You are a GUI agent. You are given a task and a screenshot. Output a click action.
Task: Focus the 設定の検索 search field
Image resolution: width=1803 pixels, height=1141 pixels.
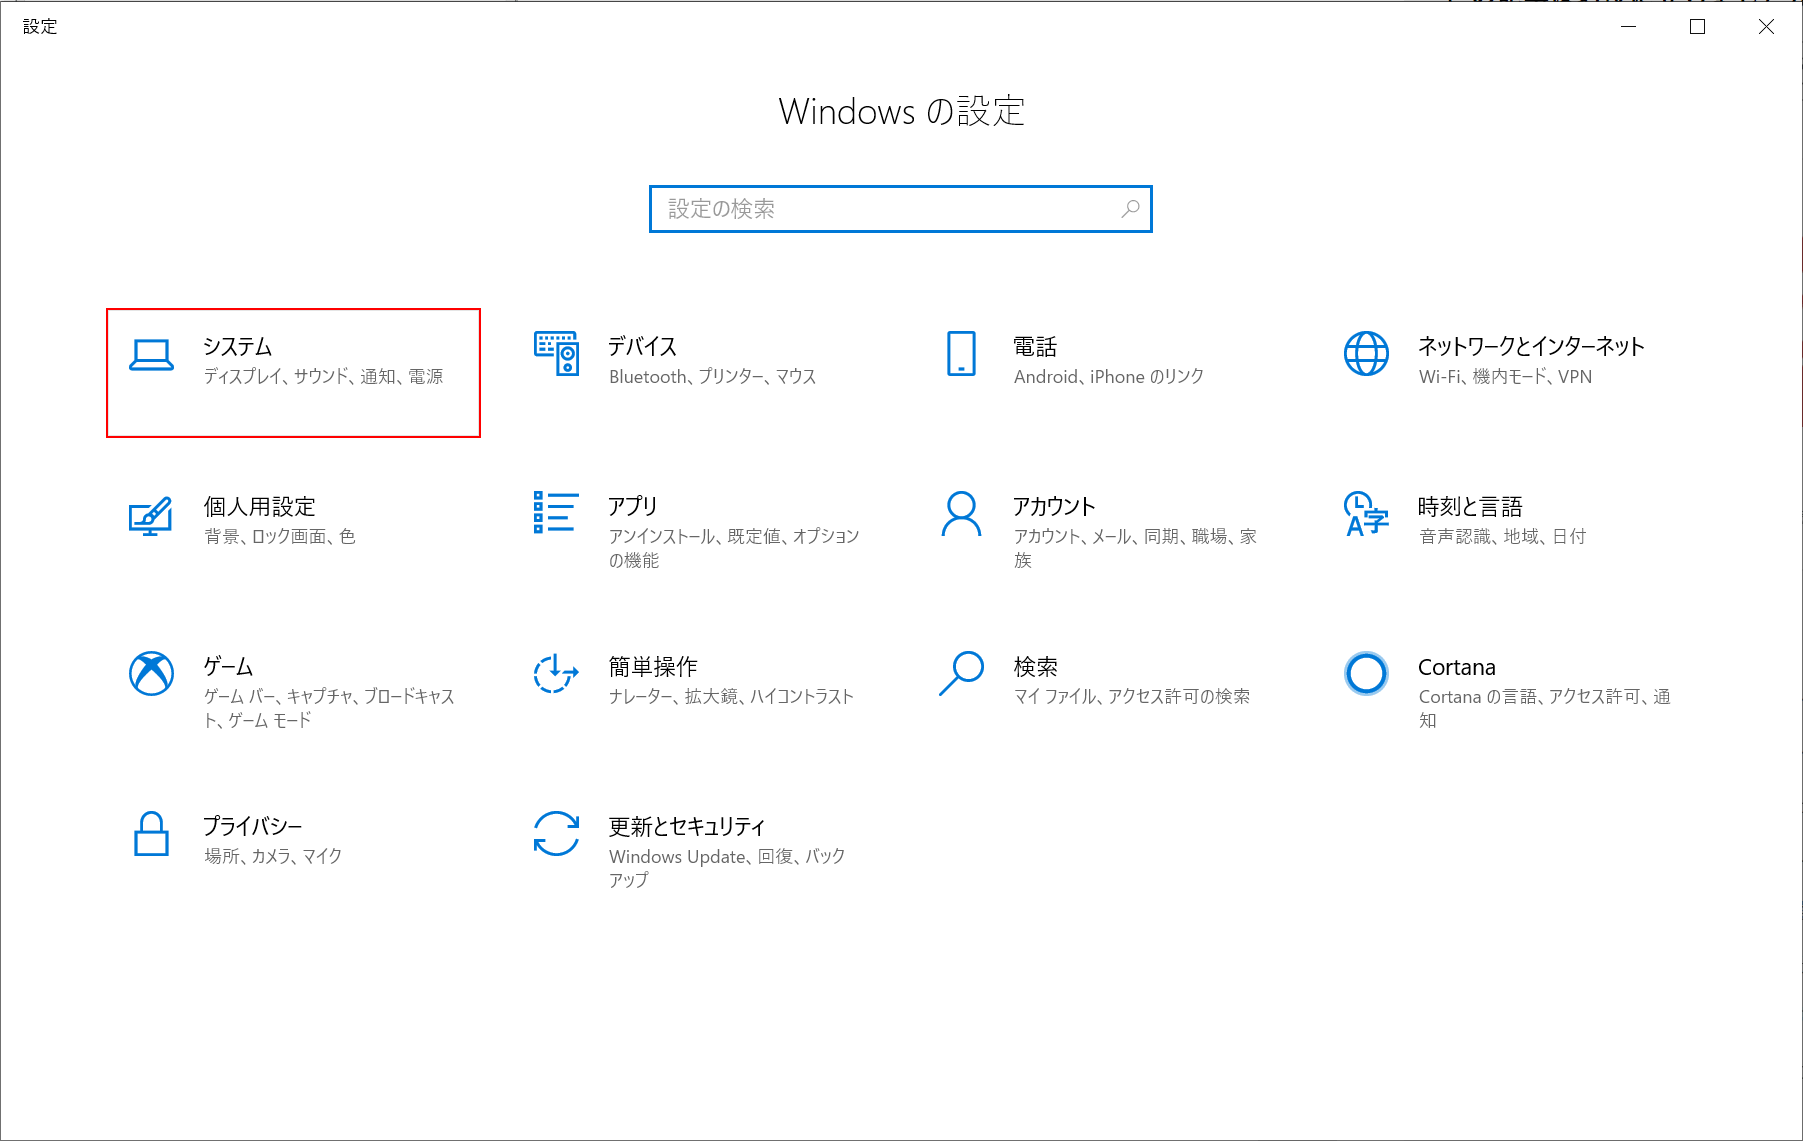coord(900,209)
